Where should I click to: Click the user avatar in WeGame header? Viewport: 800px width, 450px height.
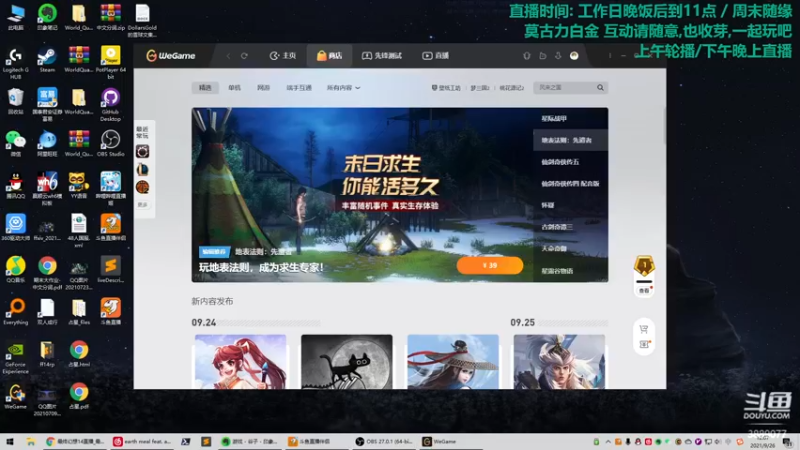coord(574,56)
